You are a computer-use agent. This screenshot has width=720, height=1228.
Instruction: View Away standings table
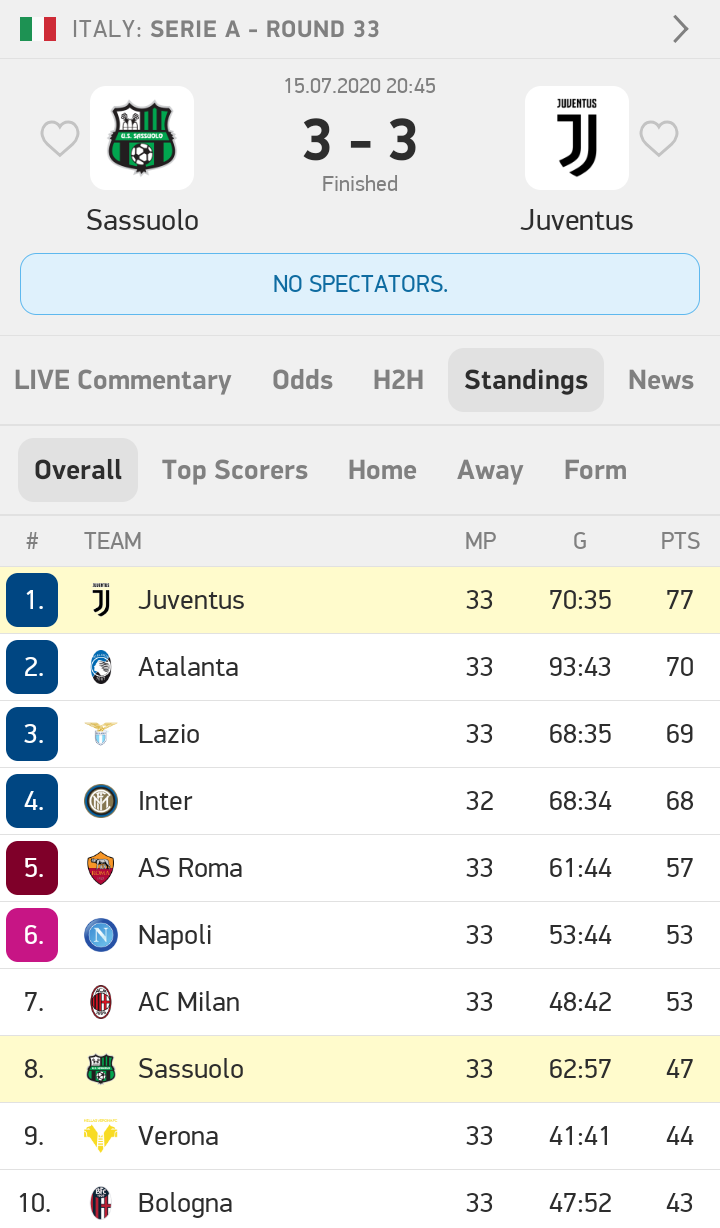point(490,470)
